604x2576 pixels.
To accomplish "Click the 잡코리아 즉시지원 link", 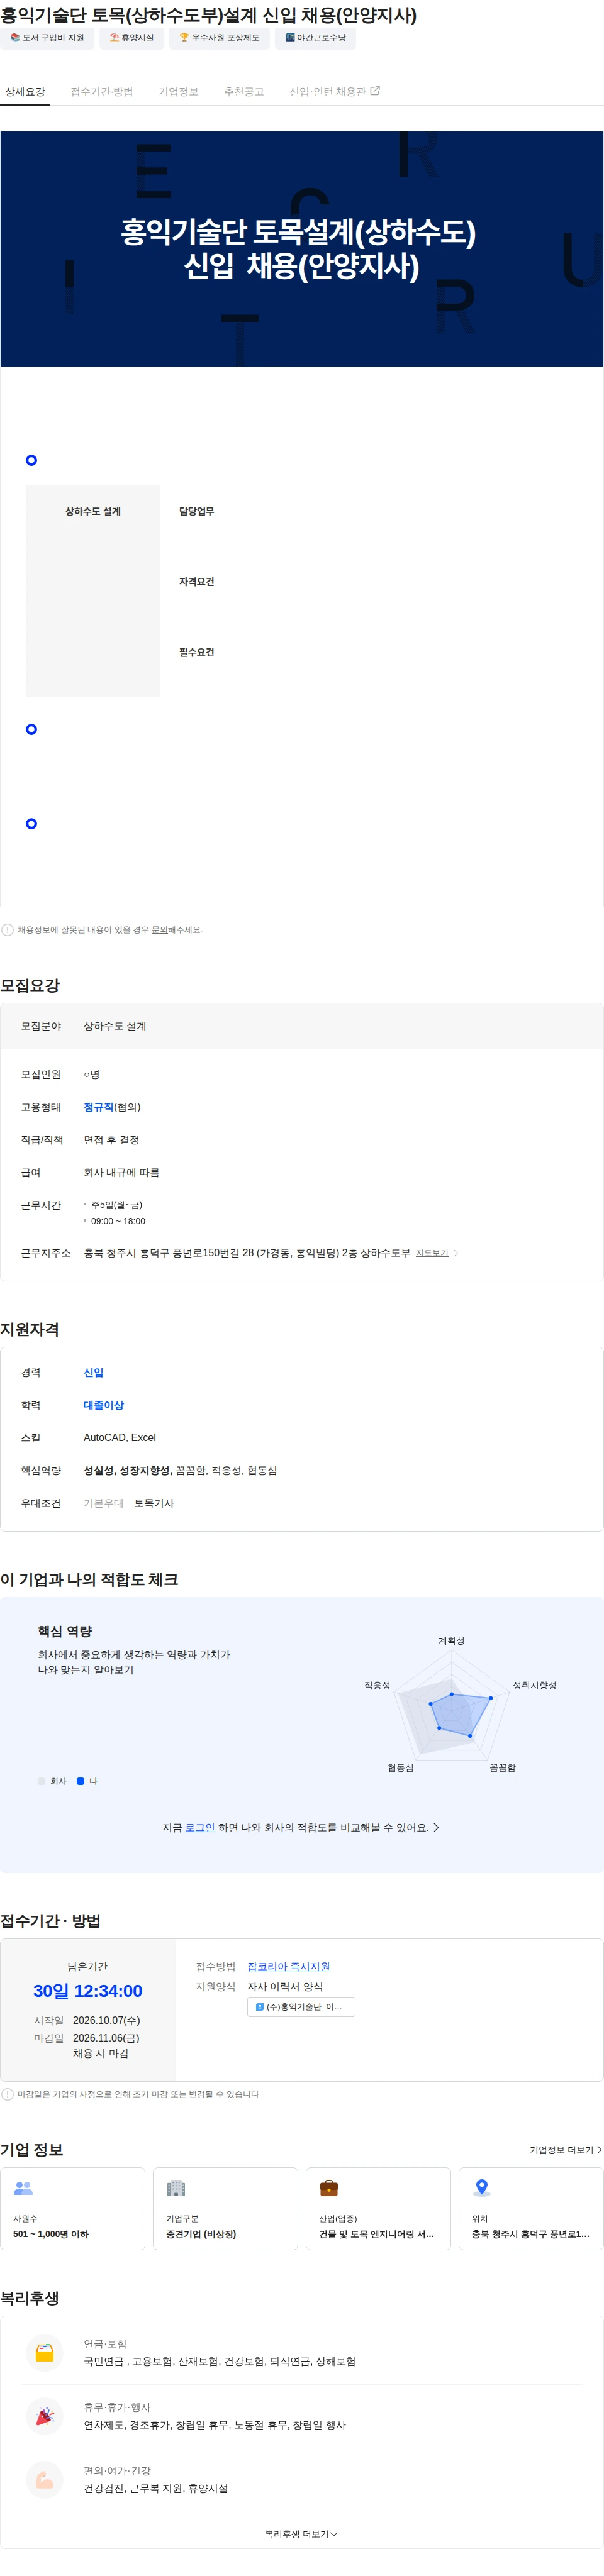I will [x=288, y=1966].
